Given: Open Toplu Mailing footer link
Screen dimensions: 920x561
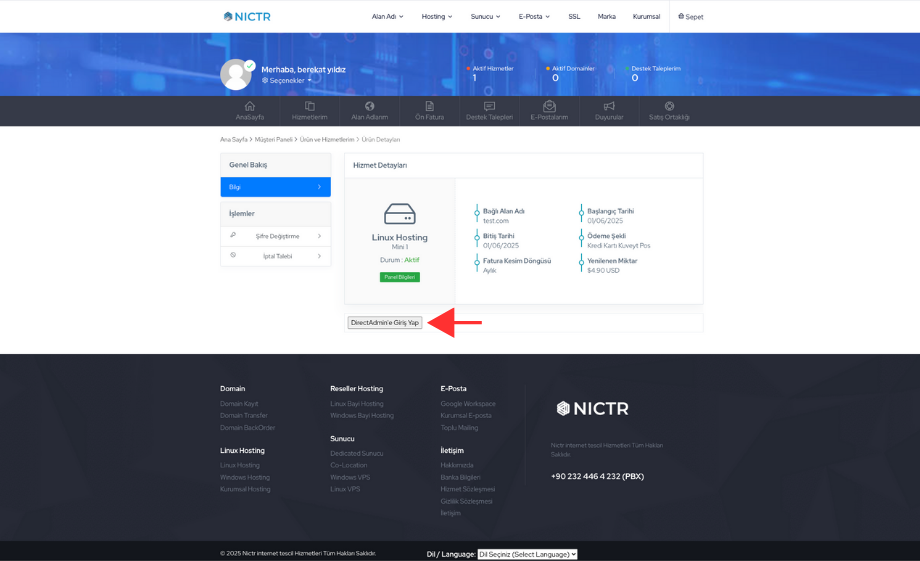Looking at the screenshot, I should tap(459, 428).
